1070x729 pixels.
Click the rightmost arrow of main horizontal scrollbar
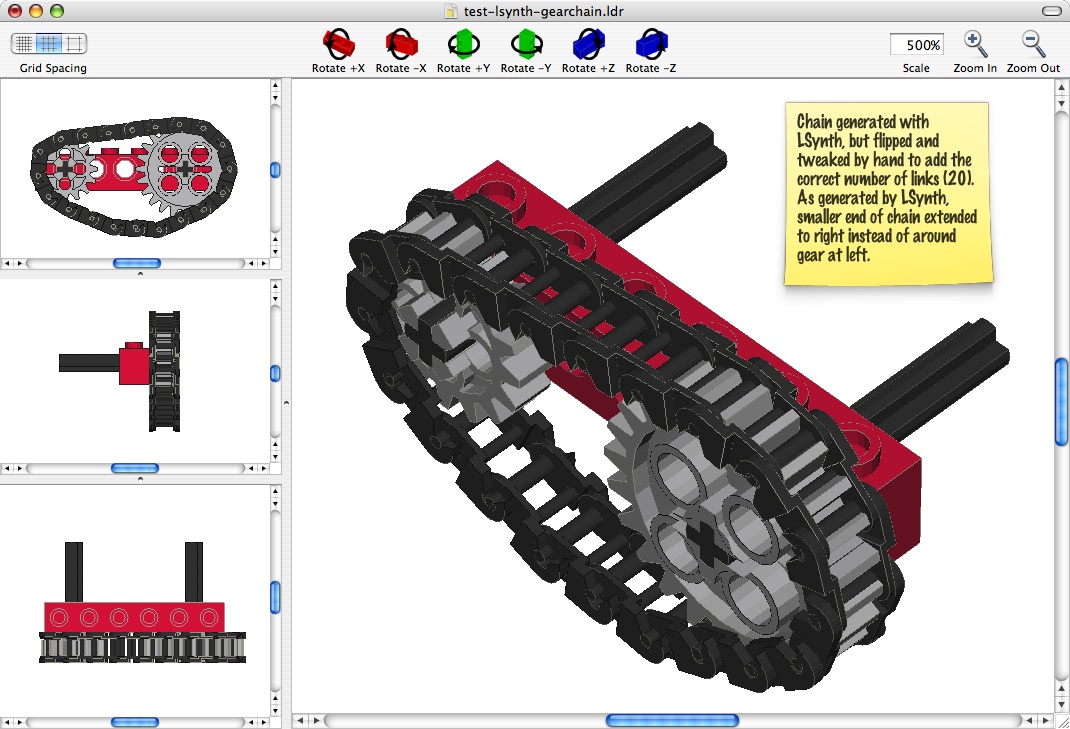pyautogui.click(x=1046, y=720)
